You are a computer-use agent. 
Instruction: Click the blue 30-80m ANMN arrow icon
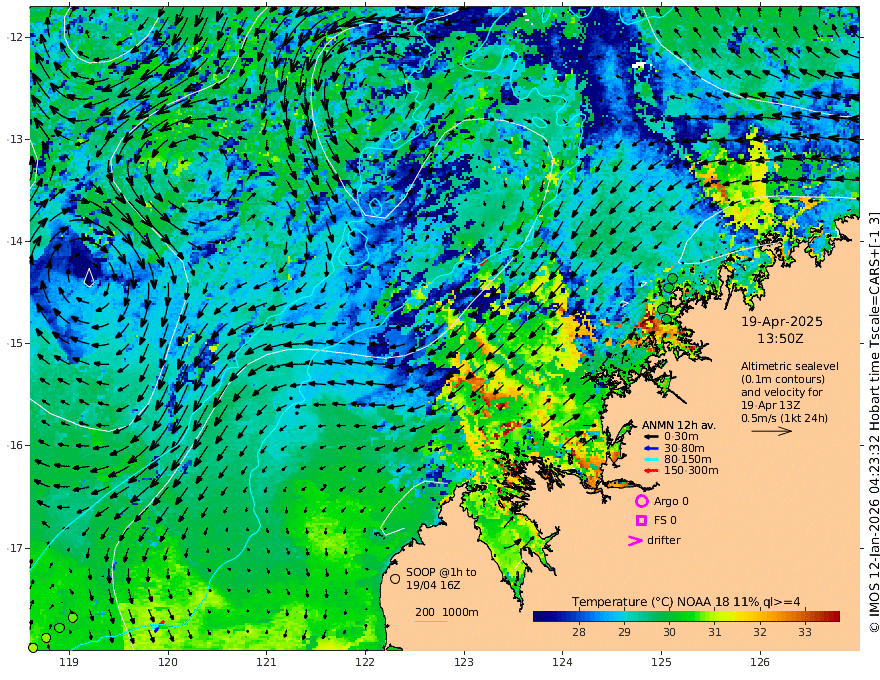[x=651, y=448]
